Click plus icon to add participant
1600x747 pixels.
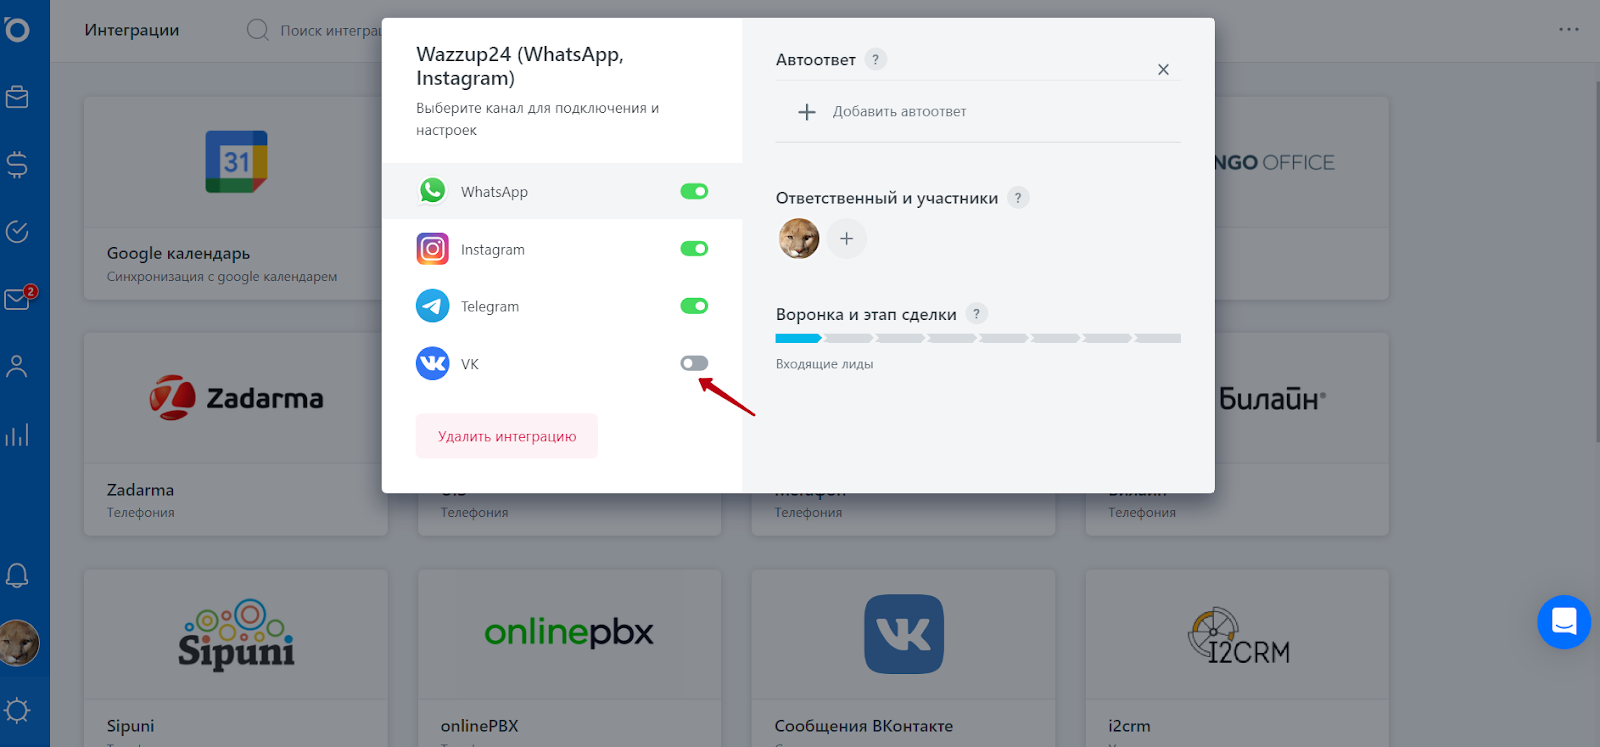[x=847, y=239]
